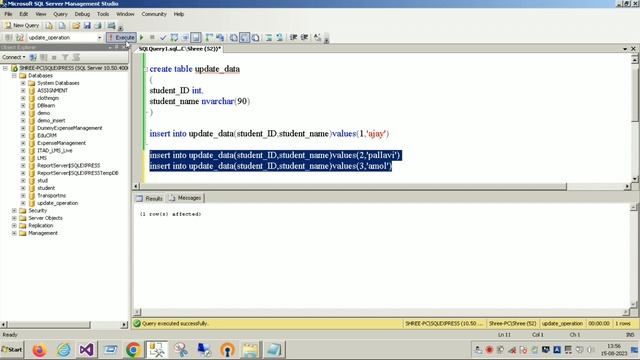Select Results to Text output mode

233,38
